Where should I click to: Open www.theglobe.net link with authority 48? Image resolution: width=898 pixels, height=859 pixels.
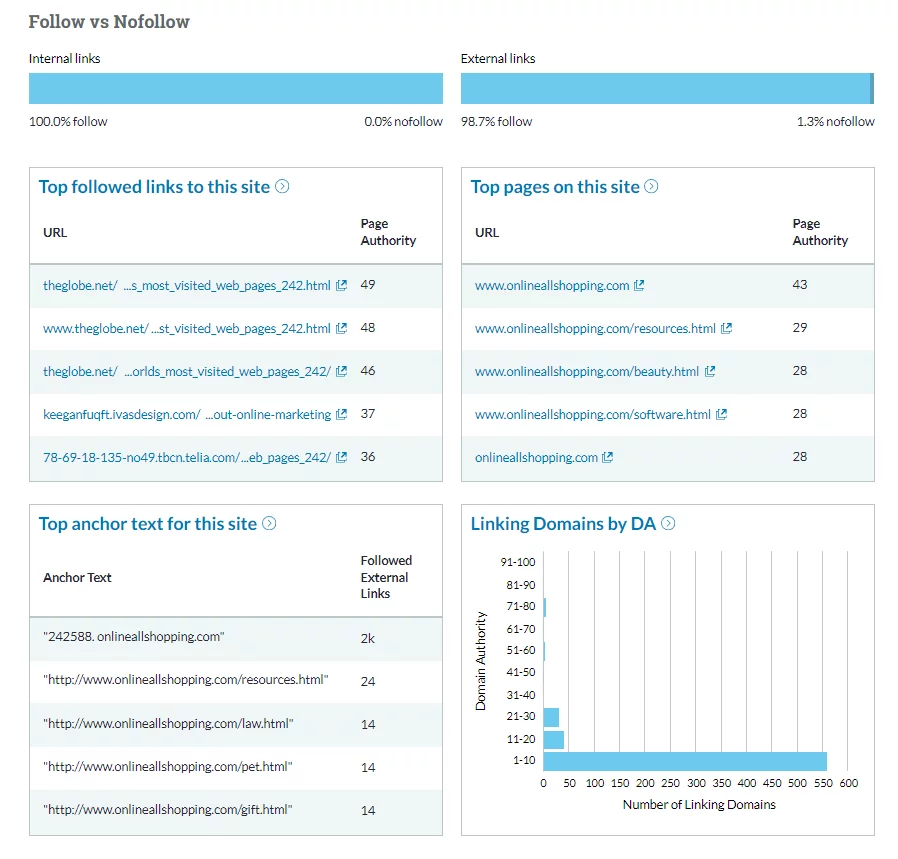pos(187,328)
